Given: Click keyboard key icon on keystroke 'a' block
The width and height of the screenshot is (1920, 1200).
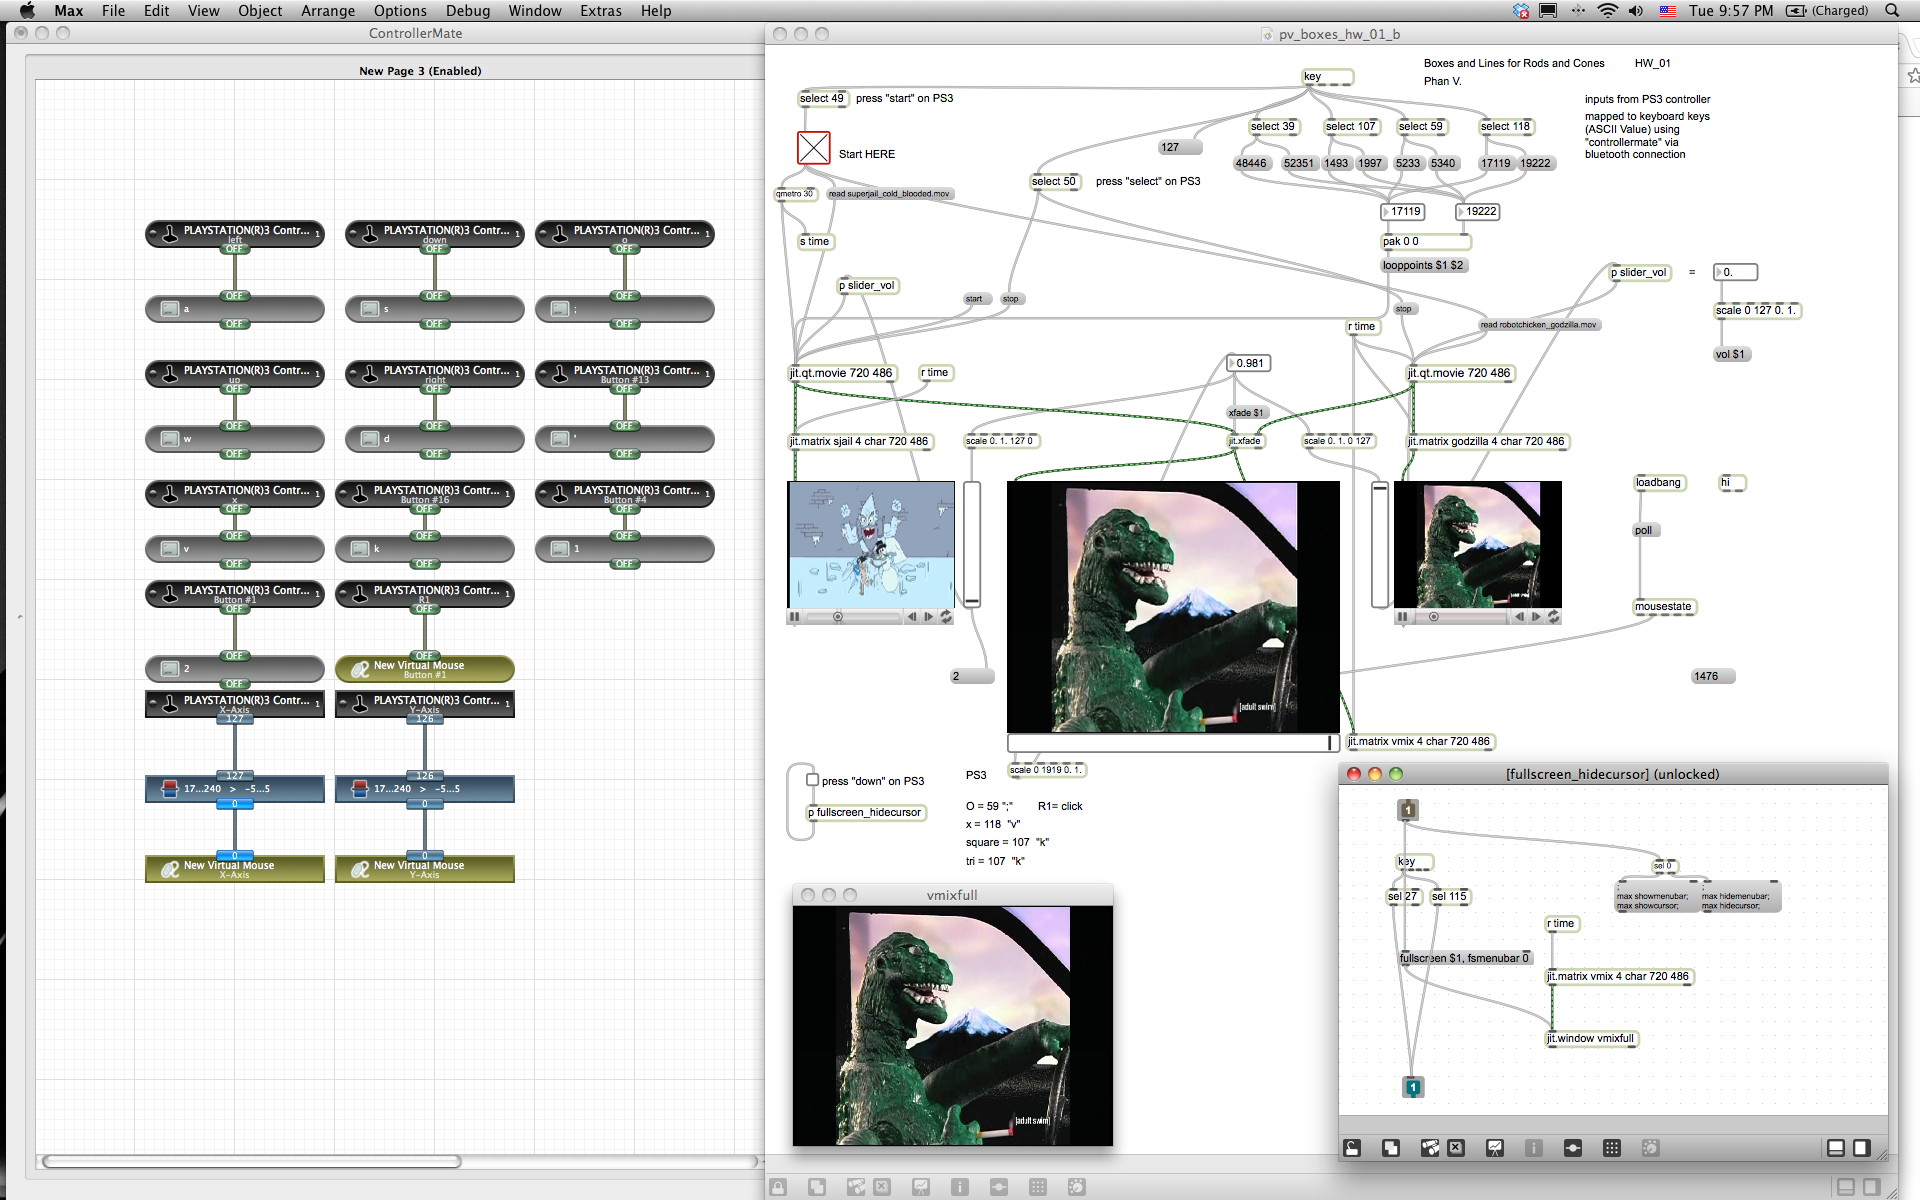Looking at the screenshot, I should point(170,309).
